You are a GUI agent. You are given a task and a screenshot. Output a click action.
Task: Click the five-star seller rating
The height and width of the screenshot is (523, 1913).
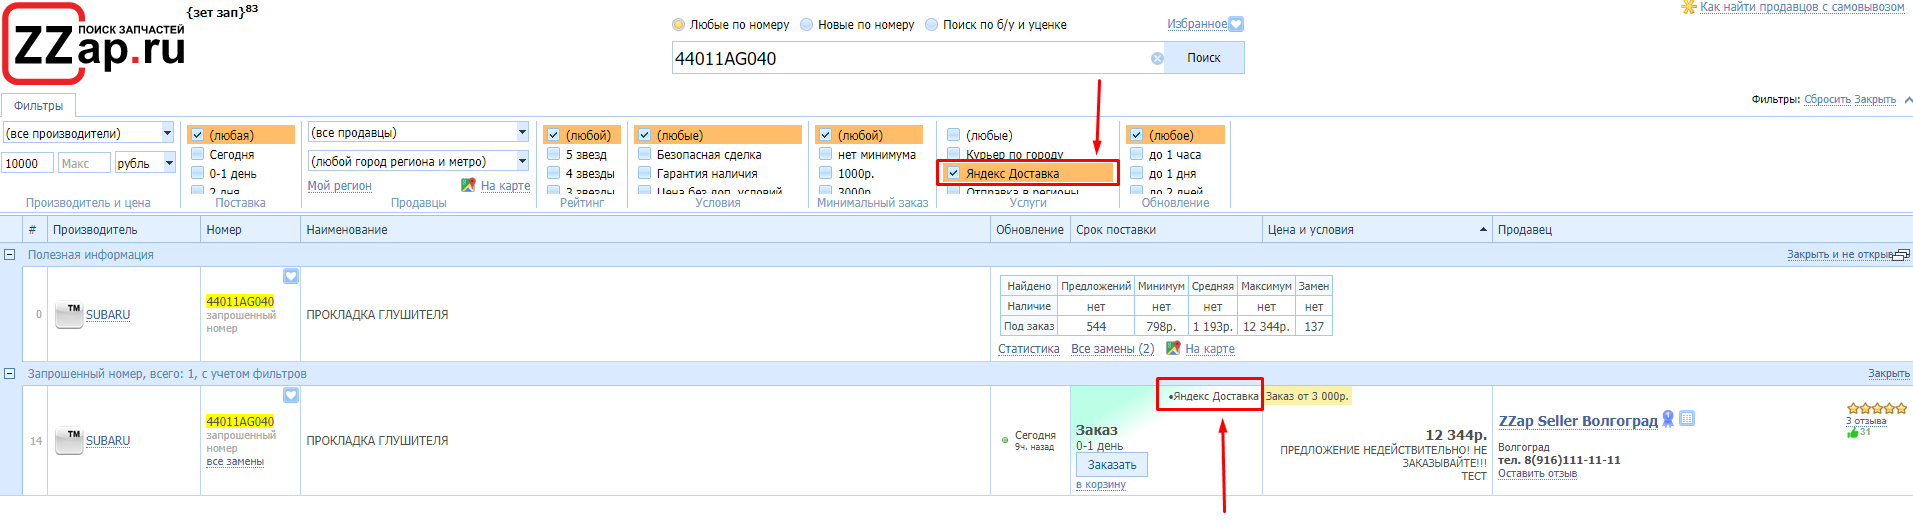(x=1877, y=408)
